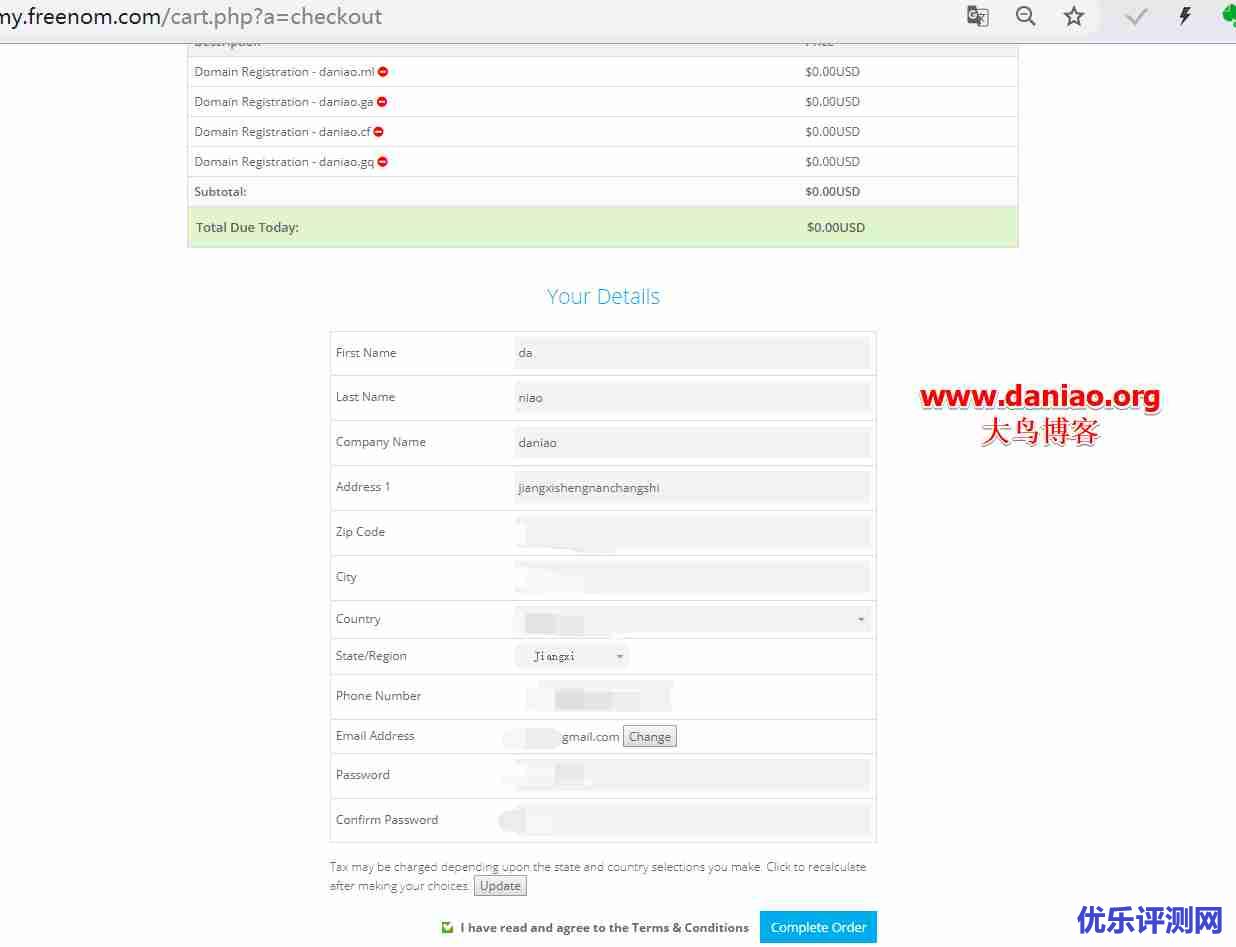Click Complete Order
1236x947 pixels.
click(818, 927)
